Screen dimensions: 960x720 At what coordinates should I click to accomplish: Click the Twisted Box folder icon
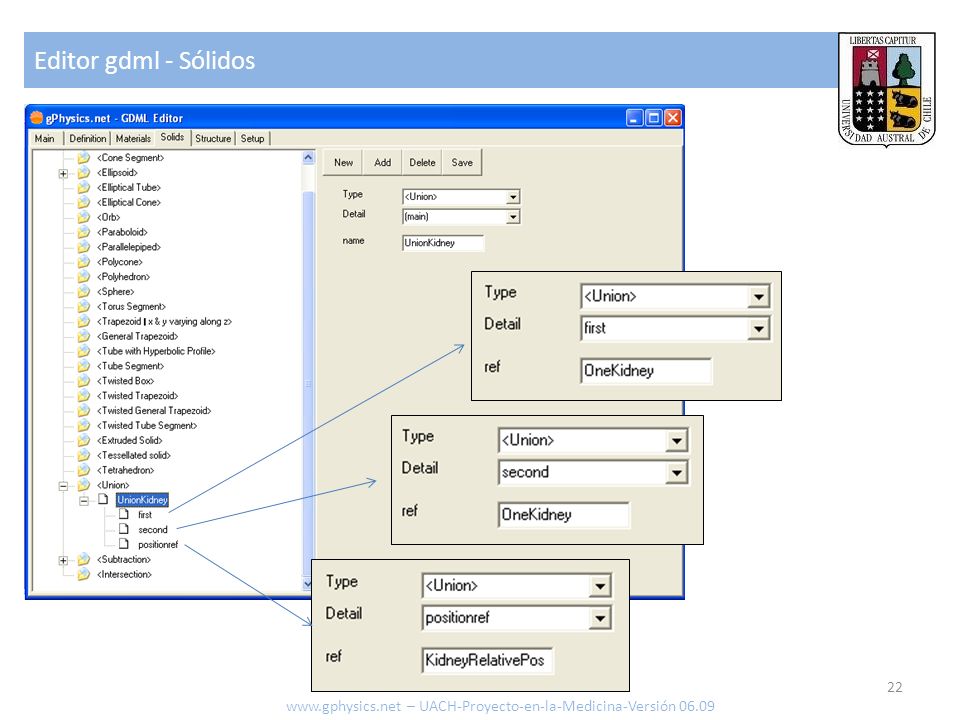(x=84, y=381)
